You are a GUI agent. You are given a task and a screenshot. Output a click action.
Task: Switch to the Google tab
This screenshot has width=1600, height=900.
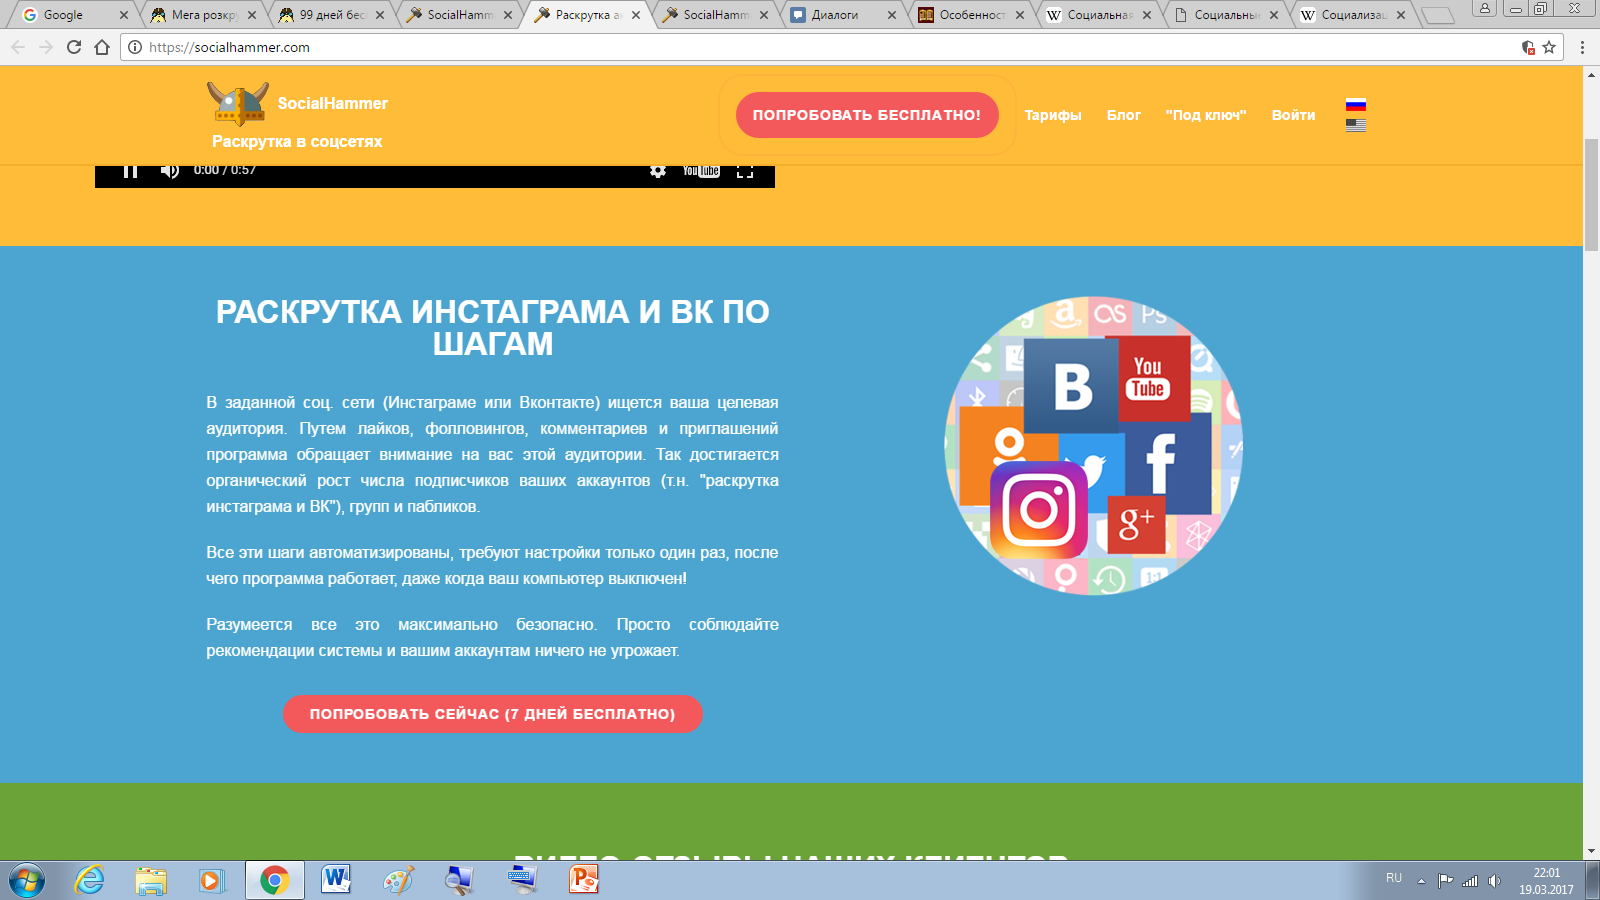76,15
